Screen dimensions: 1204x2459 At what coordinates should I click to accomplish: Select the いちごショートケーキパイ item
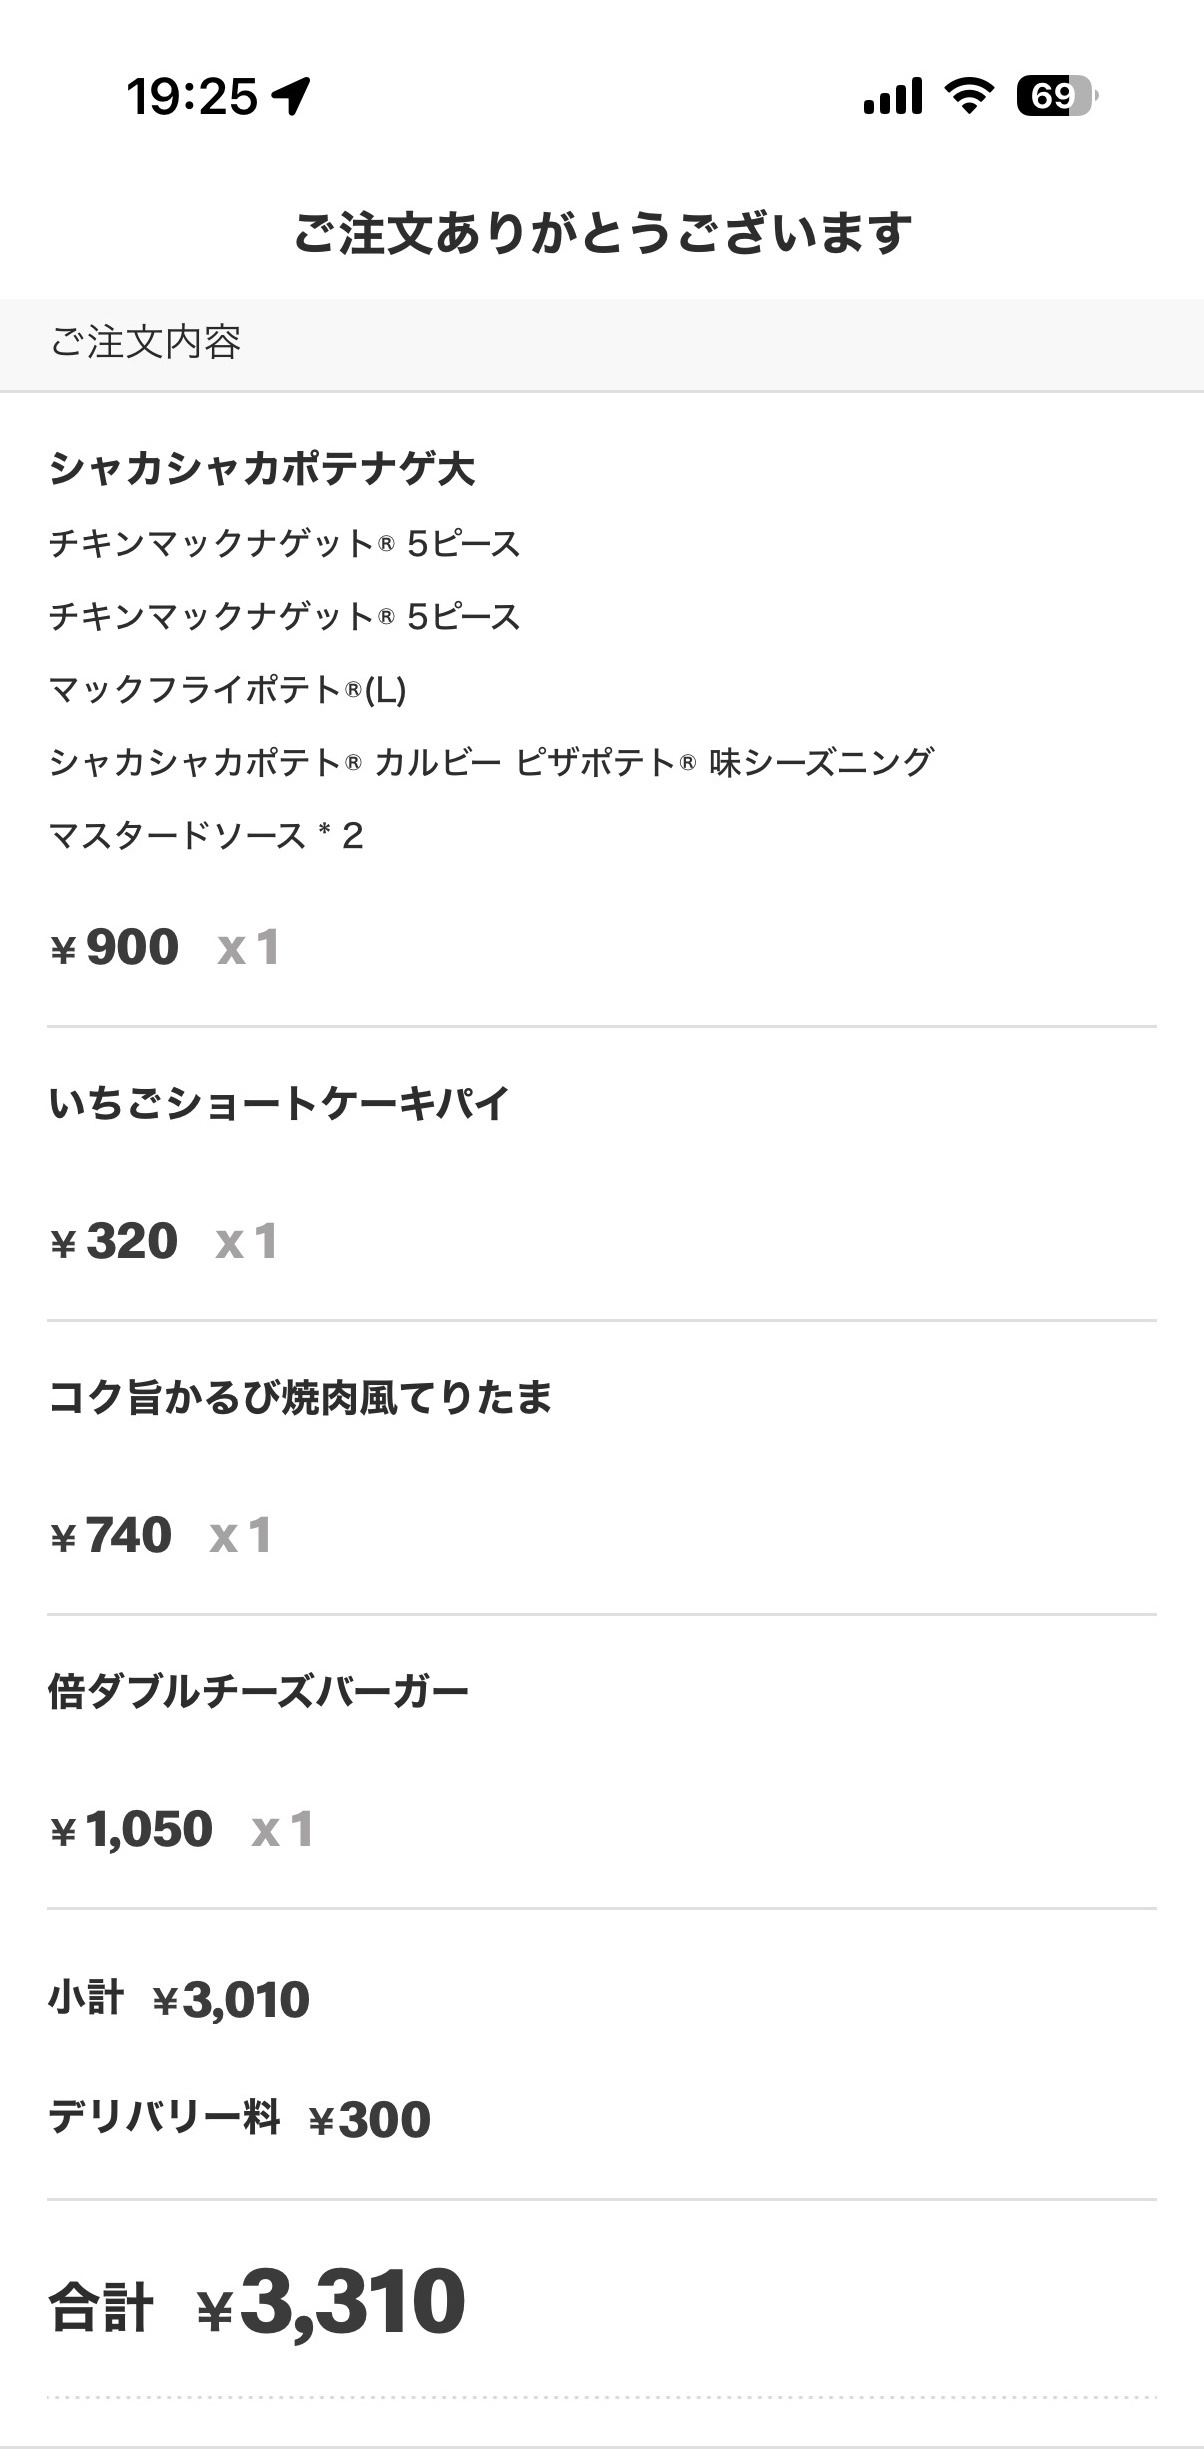[x=279, y=1103]
